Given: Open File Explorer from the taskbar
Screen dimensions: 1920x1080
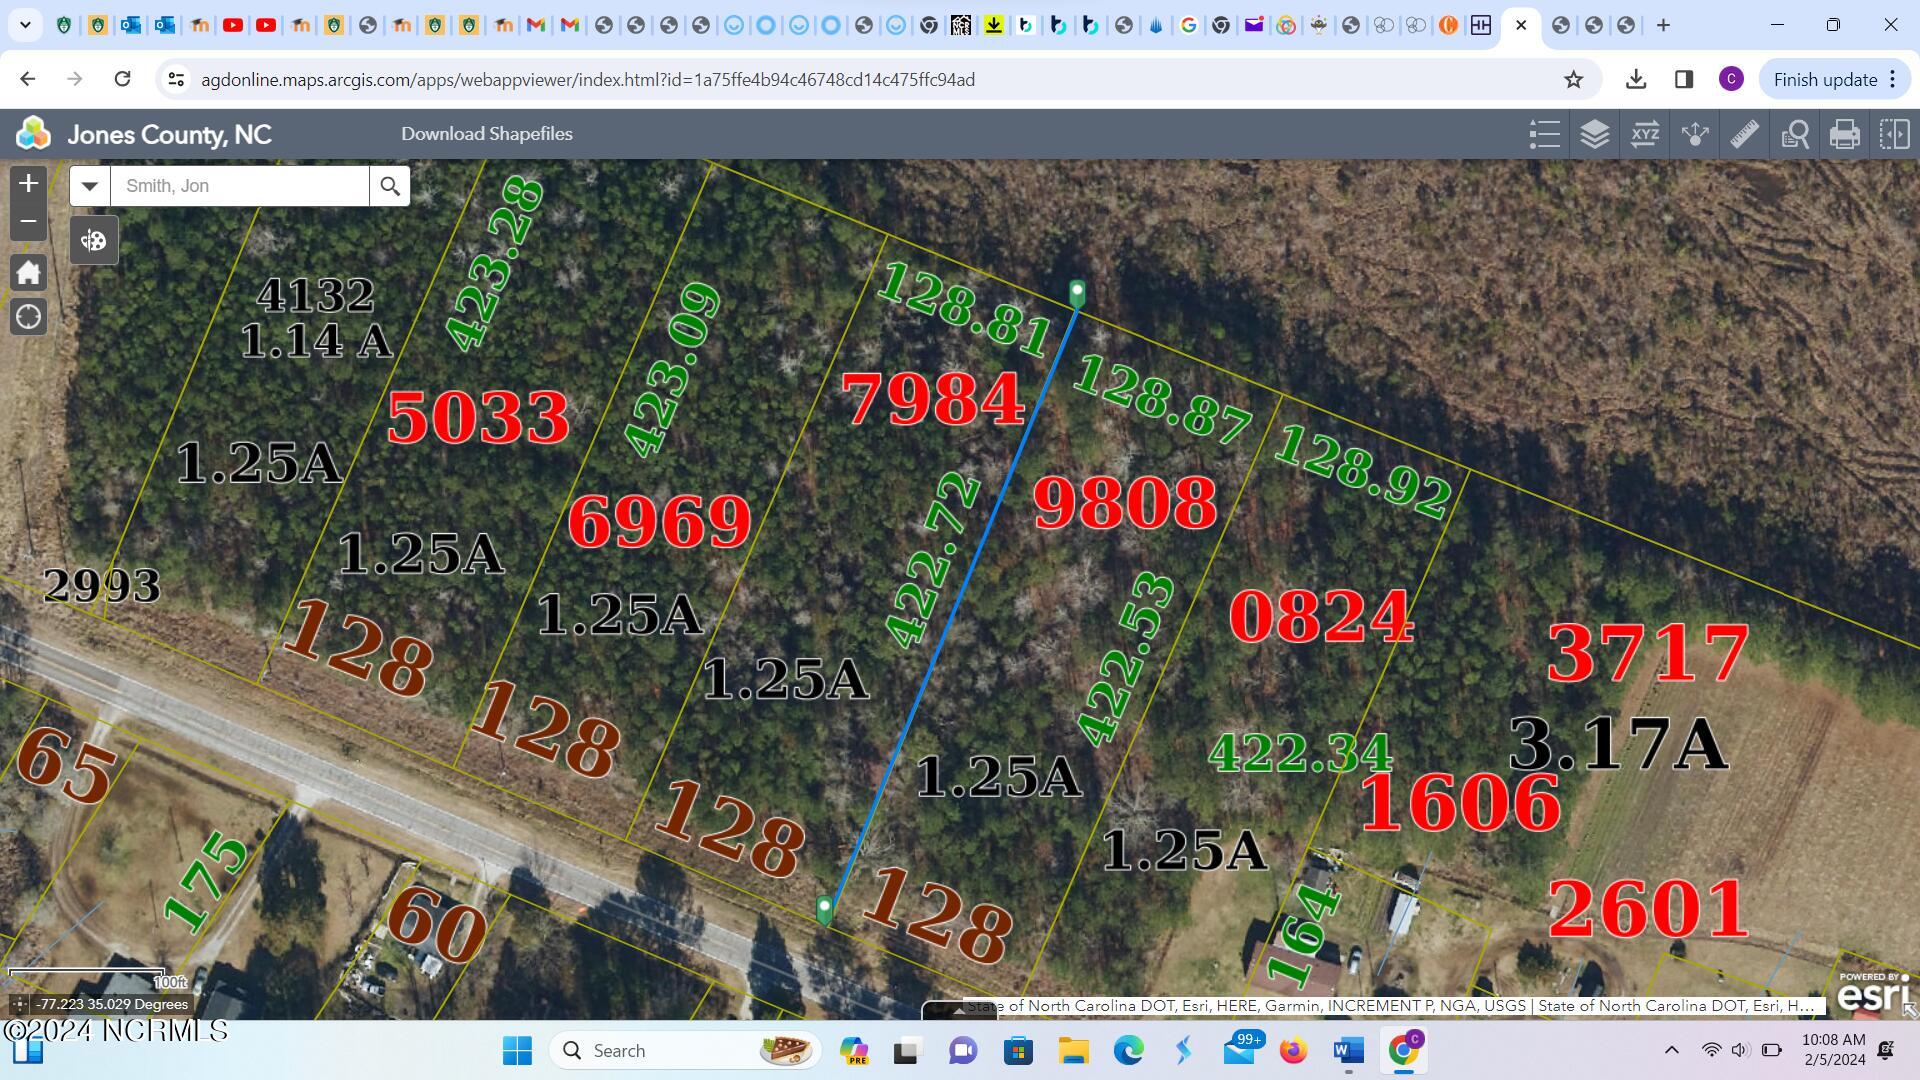Looking at the screenshot, I should pyautogui.click(x=1073, y=1050).
